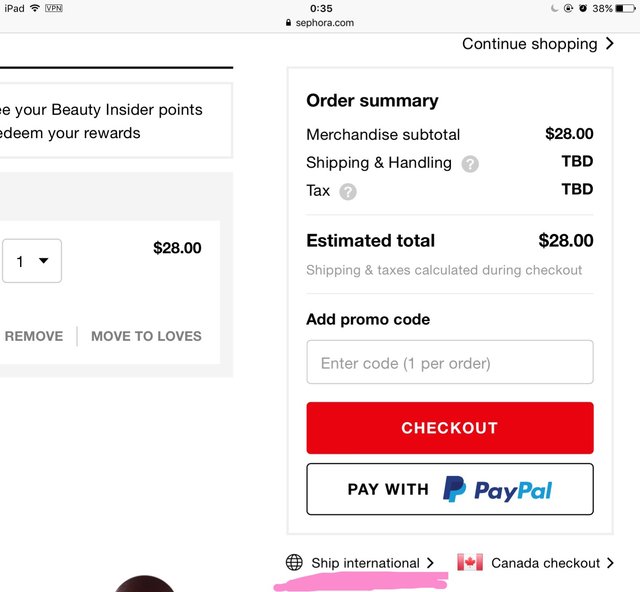
Task: Open the Continue shopping link
Action: (x=537, y=44)
